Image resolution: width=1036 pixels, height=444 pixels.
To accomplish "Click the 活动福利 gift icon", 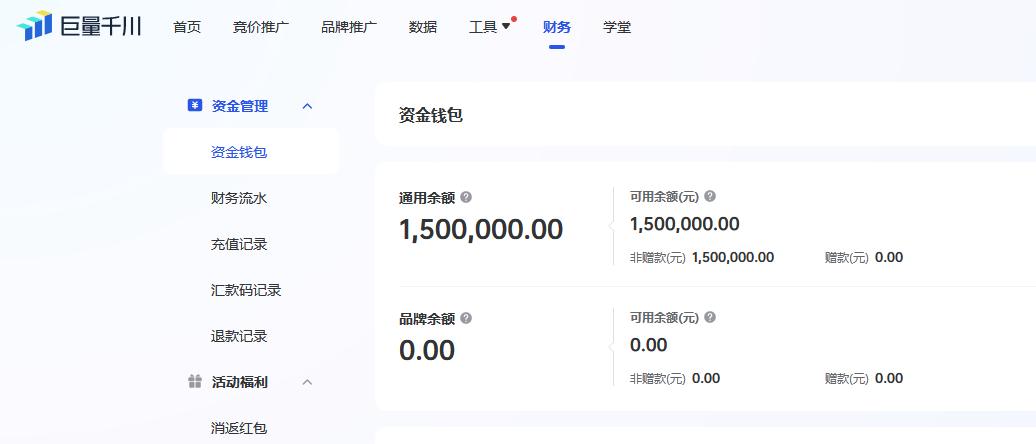I will pos(194,381).
